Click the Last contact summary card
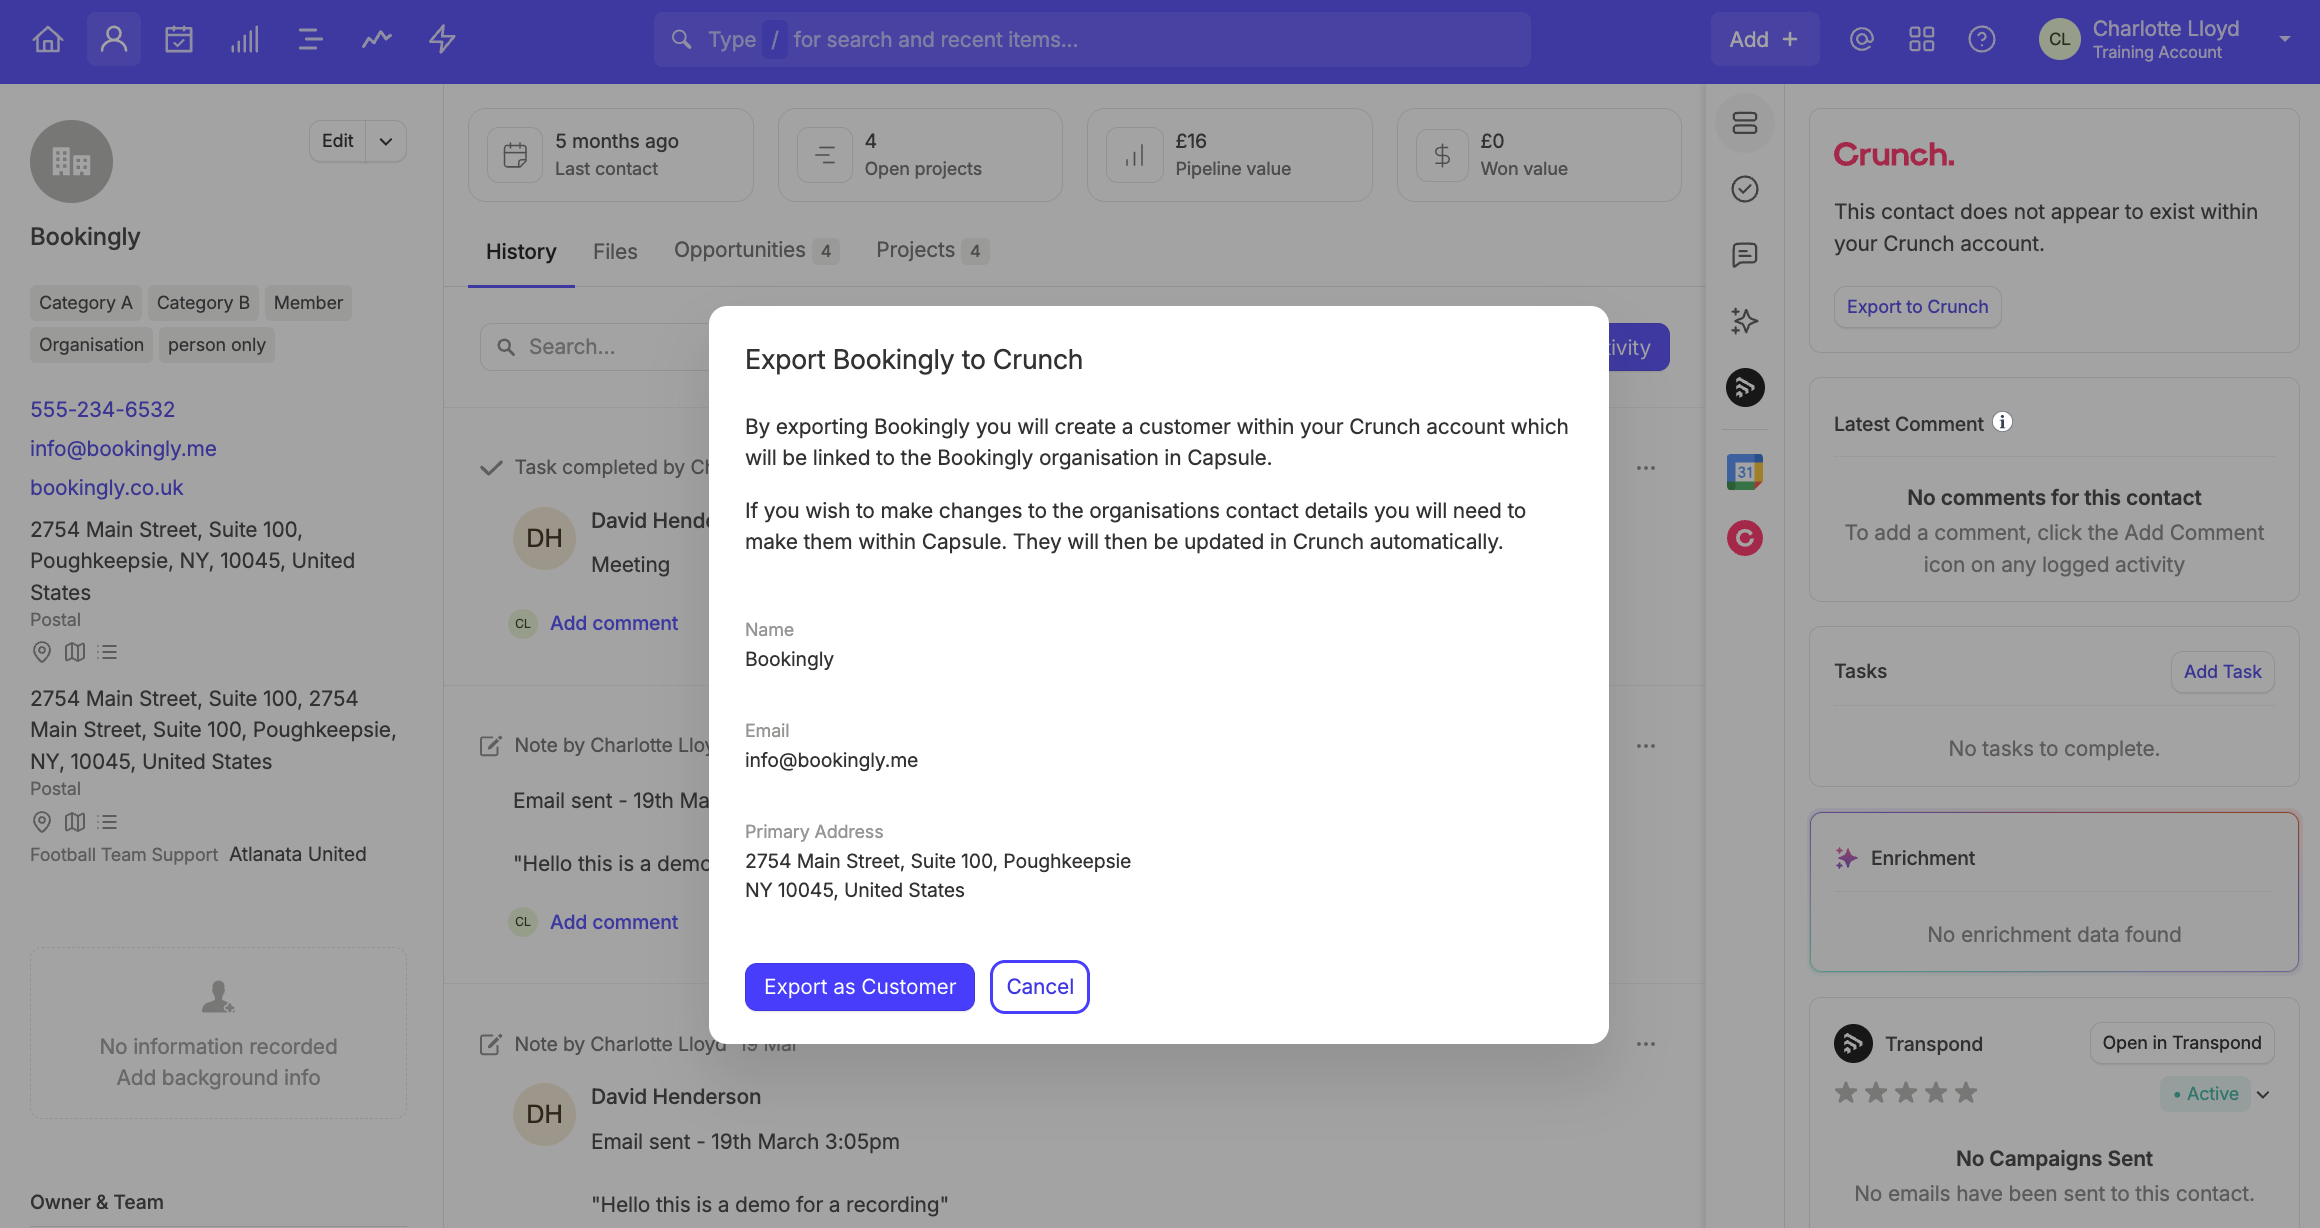Viewport: 2320px width, 1228px height. [x=611, y=155]
